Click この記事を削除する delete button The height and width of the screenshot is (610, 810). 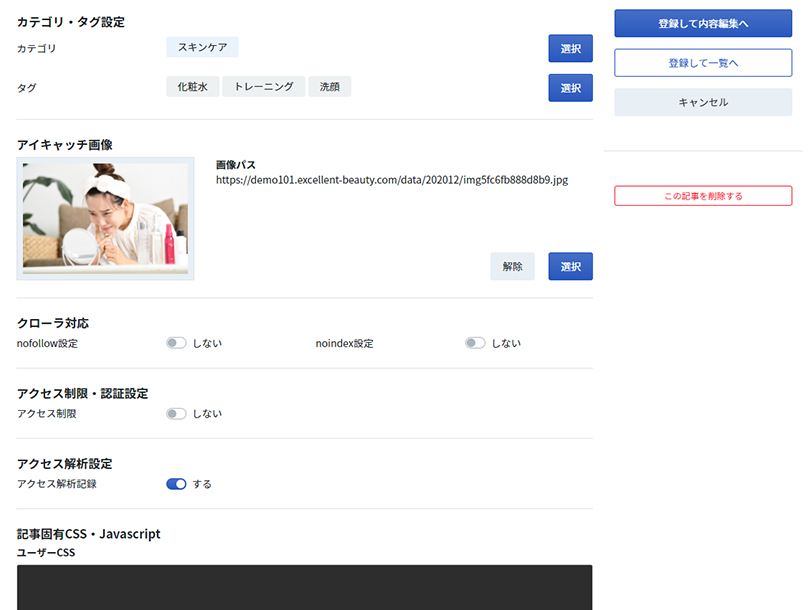click(x=703, y=196)
